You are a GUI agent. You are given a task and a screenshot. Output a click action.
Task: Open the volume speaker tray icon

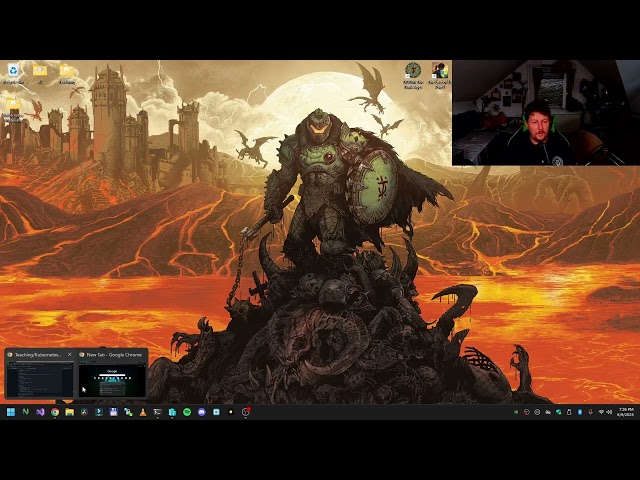tap(609, 412)
